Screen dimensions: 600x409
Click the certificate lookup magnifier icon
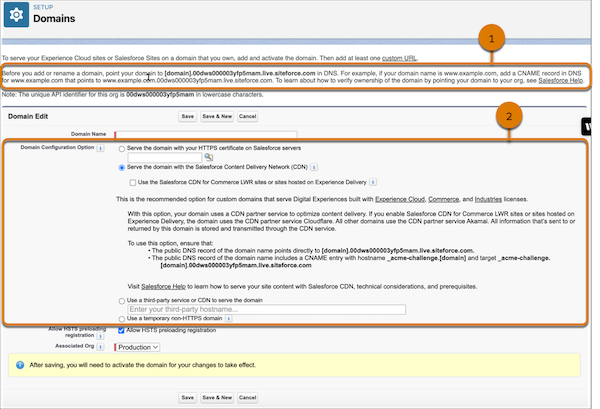(209, 157)
